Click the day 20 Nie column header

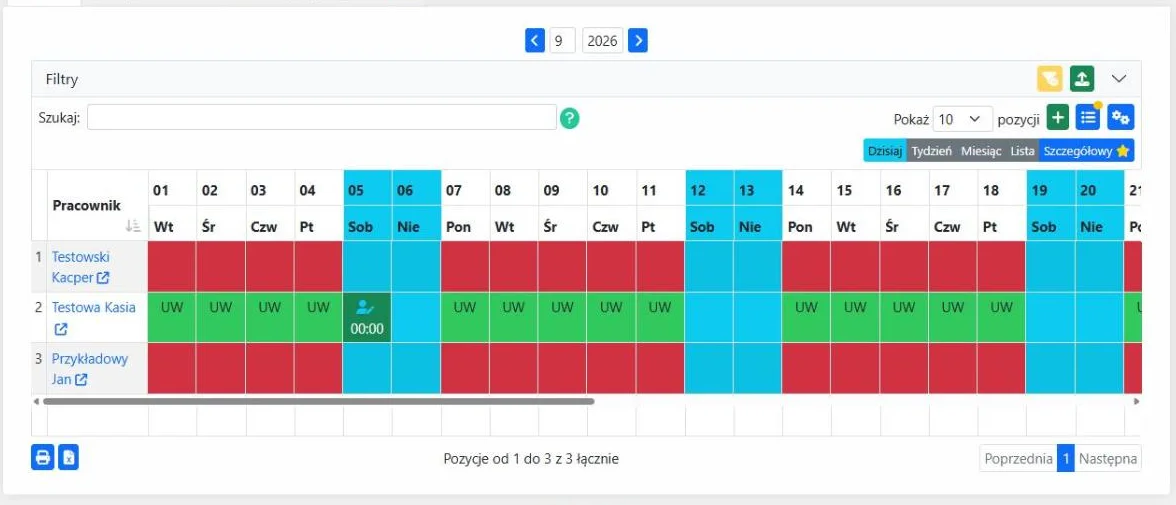pos(1099,206)
